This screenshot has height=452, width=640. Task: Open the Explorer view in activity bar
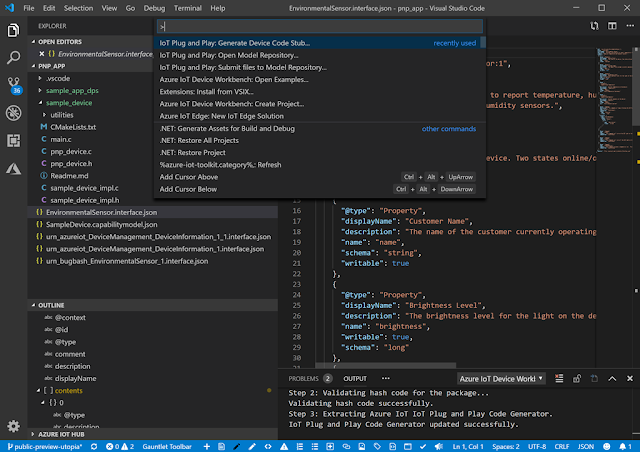[14, 30]
